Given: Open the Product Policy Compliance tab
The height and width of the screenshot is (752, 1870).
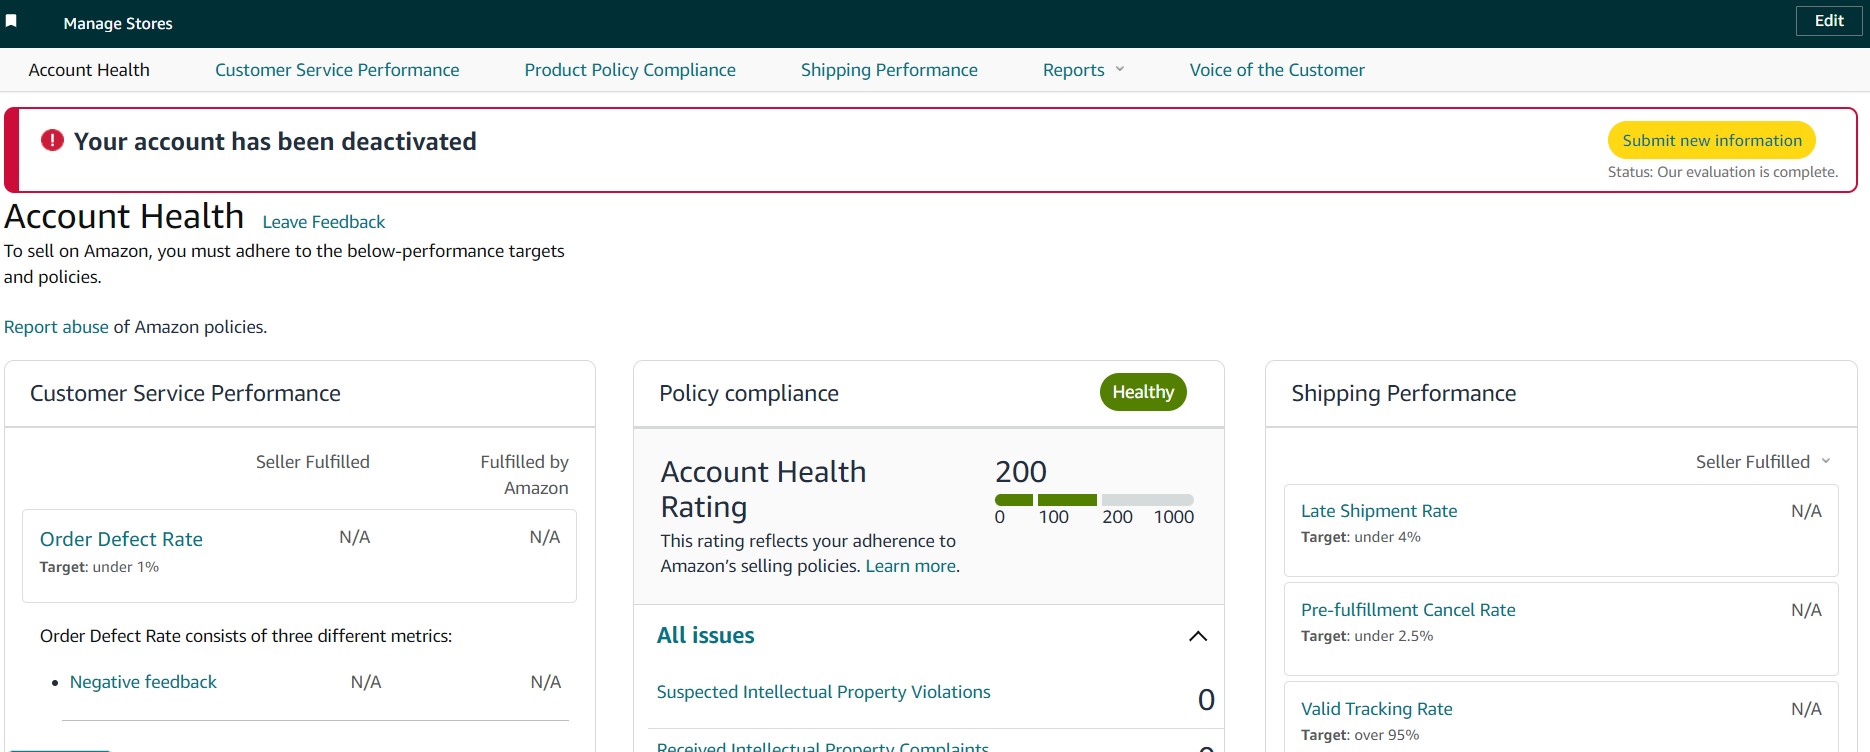Looking at the screenshot, I should [x=630, y=70].
